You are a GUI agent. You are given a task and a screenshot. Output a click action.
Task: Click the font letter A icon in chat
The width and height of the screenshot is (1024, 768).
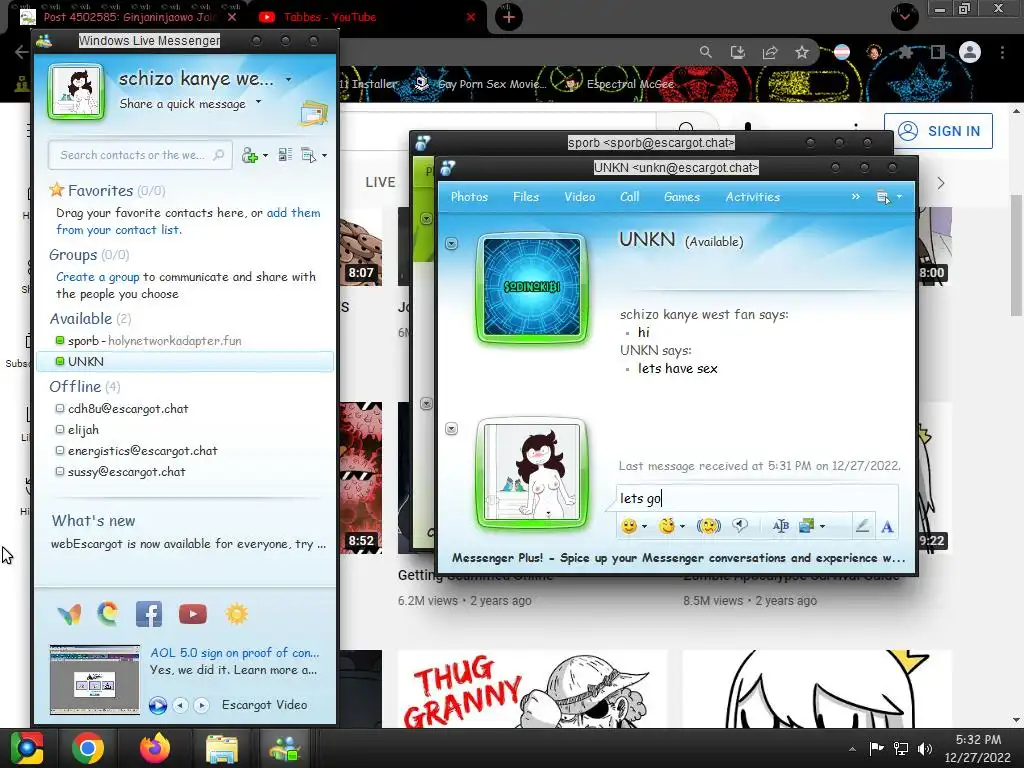click(x=887, y=526)
